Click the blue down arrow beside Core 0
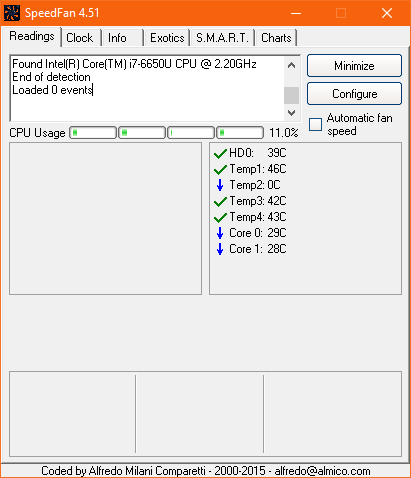Viewport: 411px width, 478px height. (220, 233)
